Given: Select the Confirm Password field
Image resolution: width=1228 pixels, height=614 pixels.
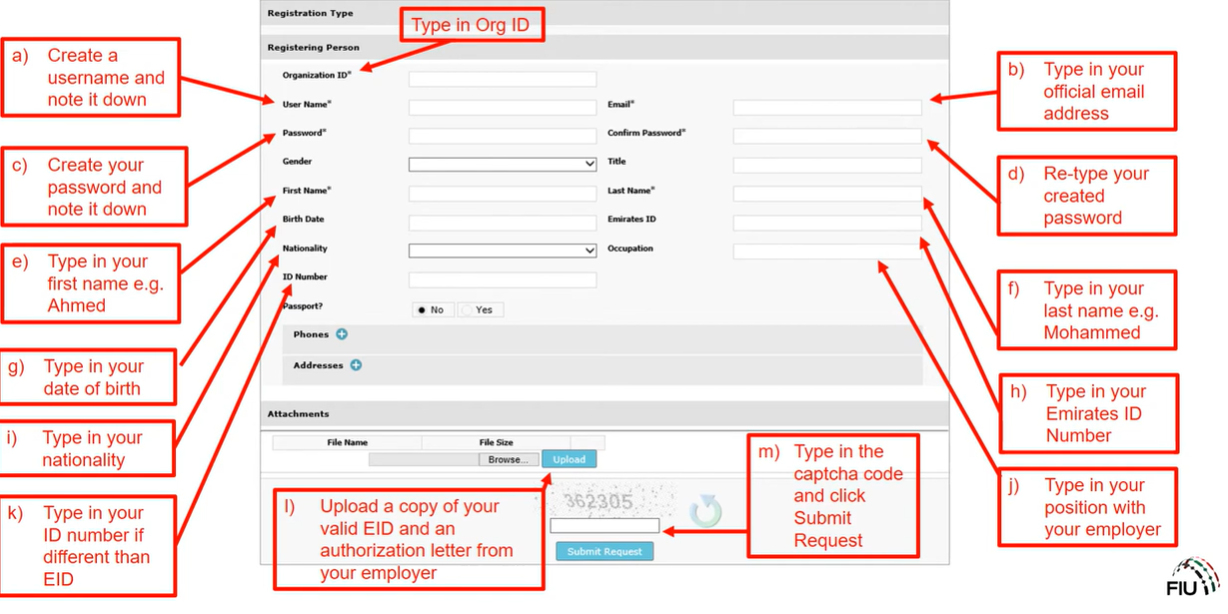Looking at the screenshot, I should click(x=827, y=136).
